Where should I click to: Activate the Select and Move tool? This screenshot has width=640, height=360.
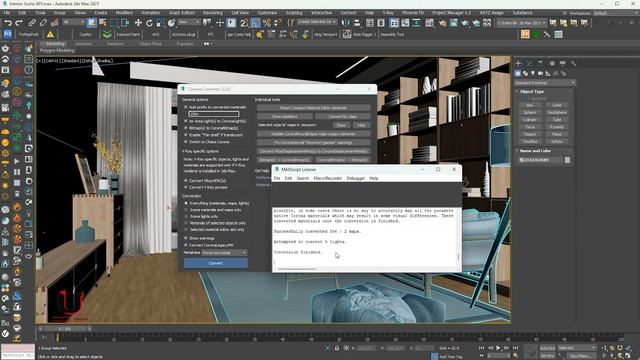click(138, 23)
